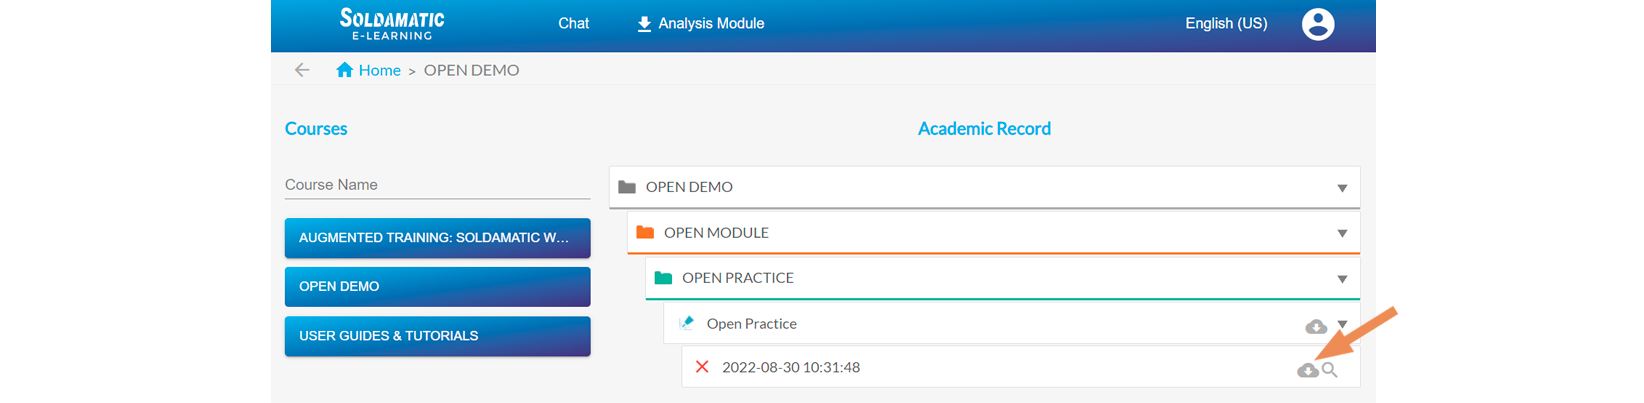Image resolution: width=1644 pixels, height=403 pixels.
Task: Click the user profile avatar icon
Action: coord(1317,24)
